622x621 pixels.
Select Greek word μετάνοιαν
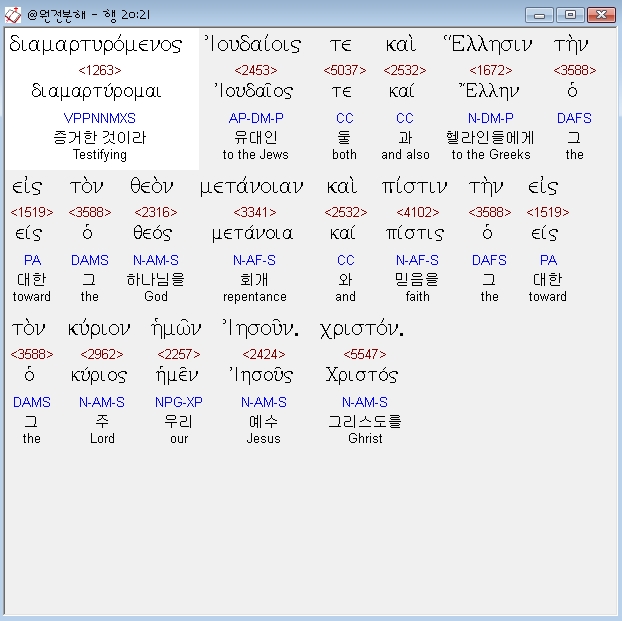tap(252, 187)
